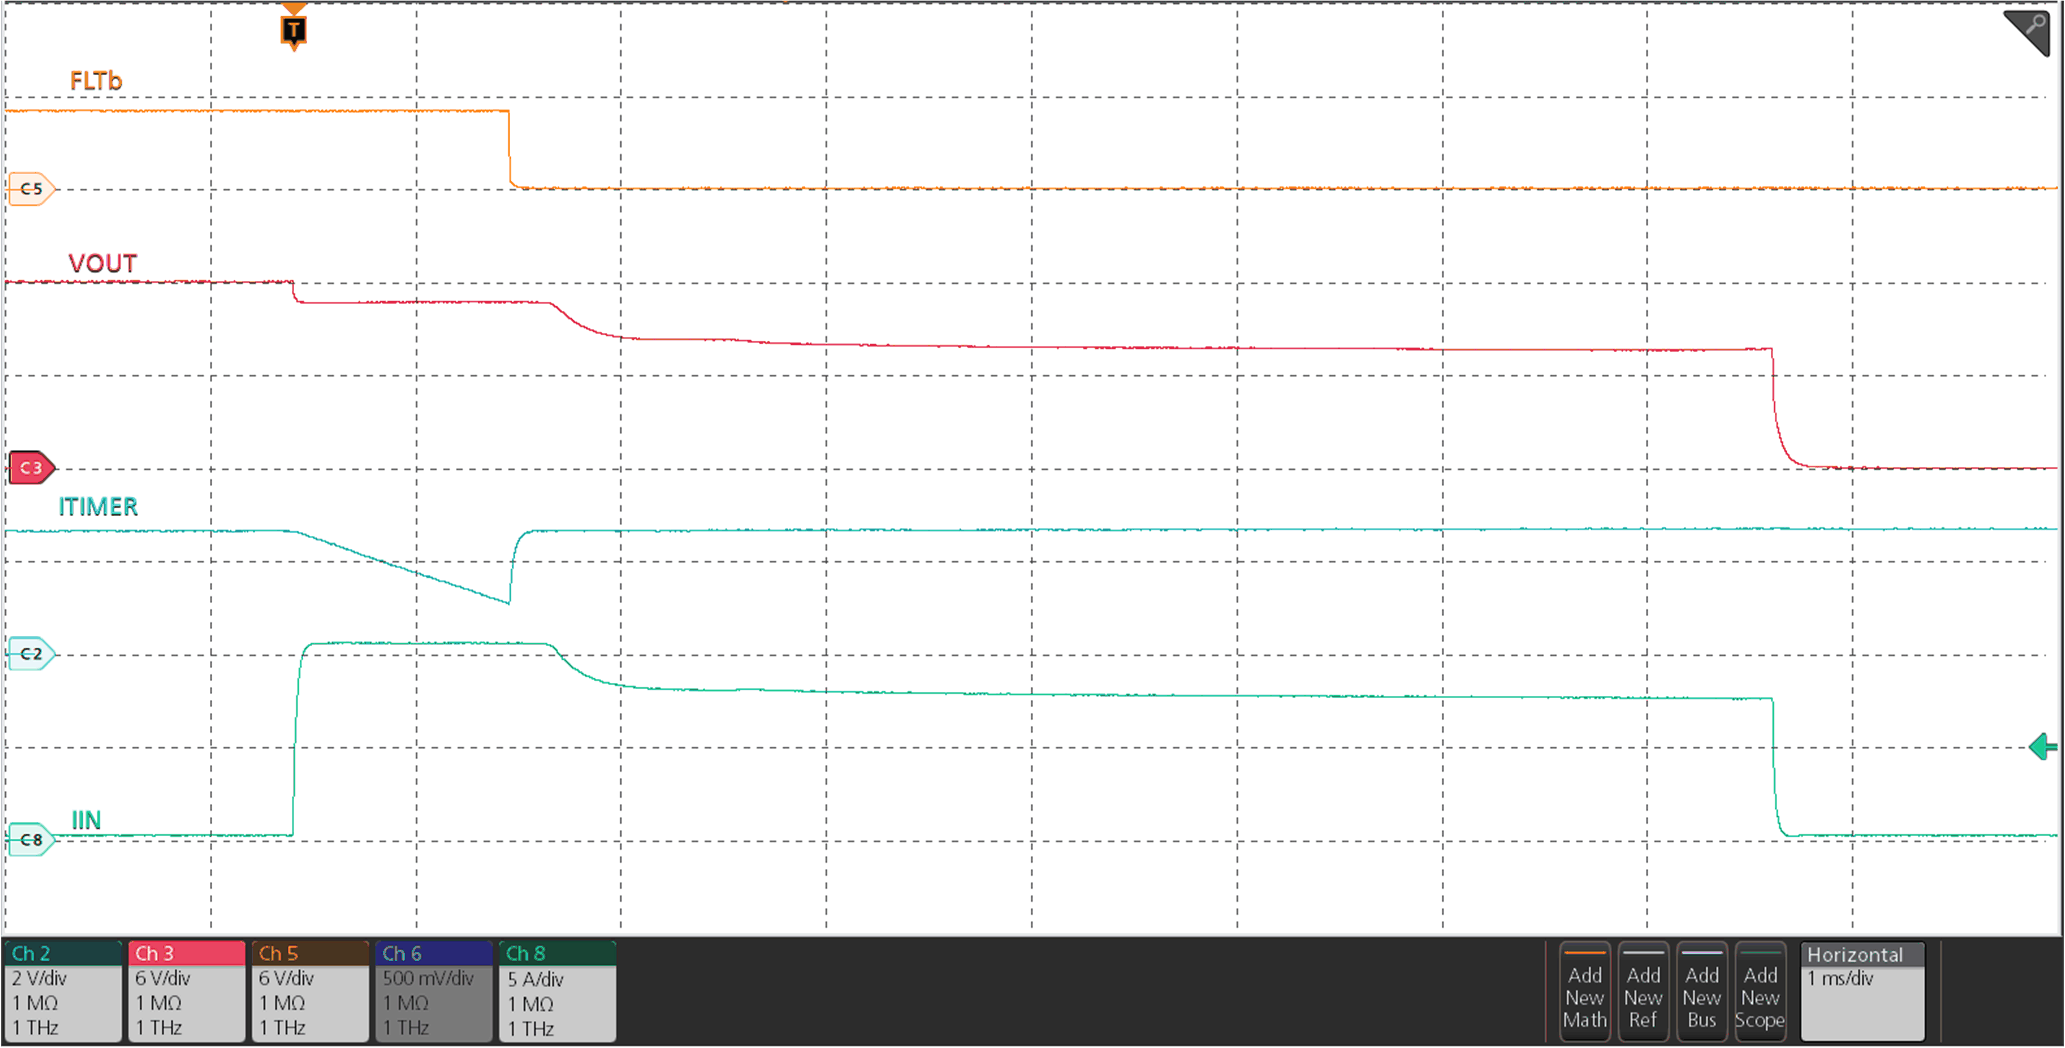Select the C3 channel marker for VOUT
The image size is (2065, 1048).
coord(30,467)
